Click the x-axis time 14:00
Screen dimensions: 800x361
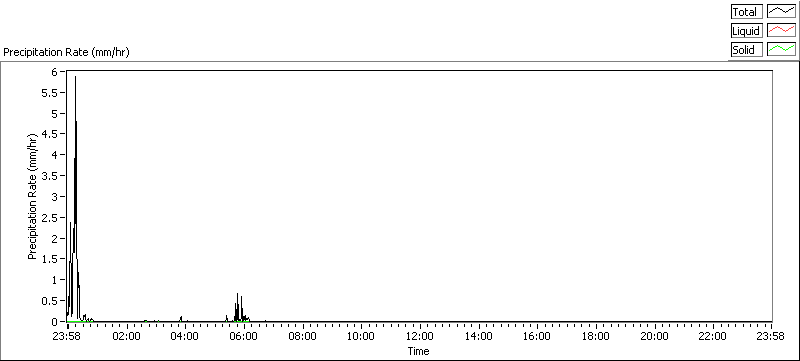[479, 336]
